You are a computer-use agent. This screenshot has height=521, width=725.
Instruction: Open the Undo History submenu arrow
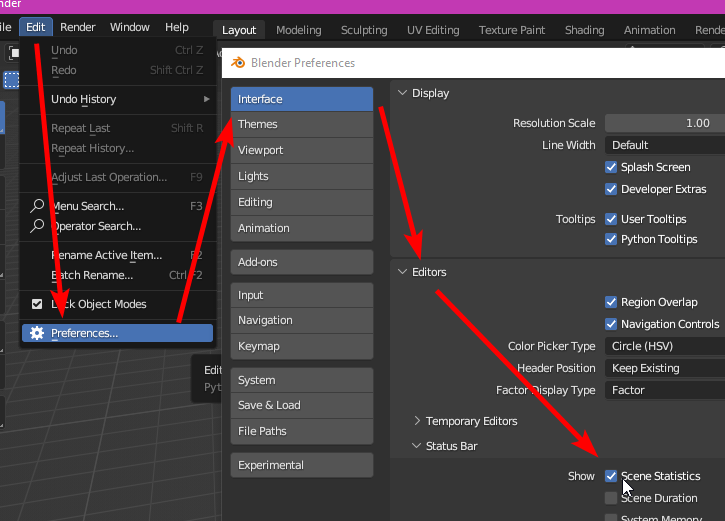207,99
